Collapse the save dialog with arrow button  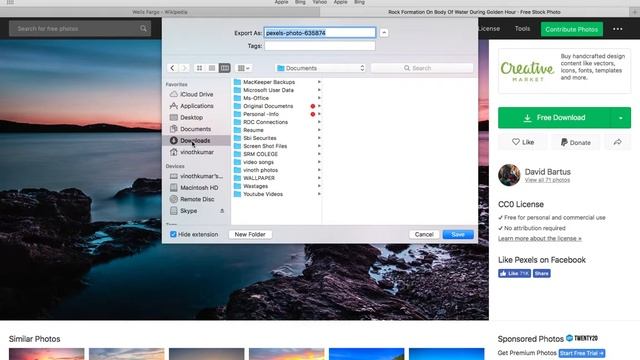coord(384,33)
